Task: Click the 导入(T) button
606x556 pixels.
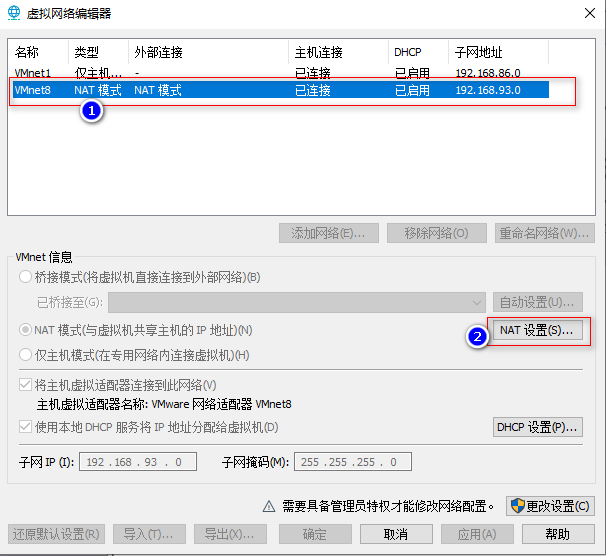Action: click(149, 534)
